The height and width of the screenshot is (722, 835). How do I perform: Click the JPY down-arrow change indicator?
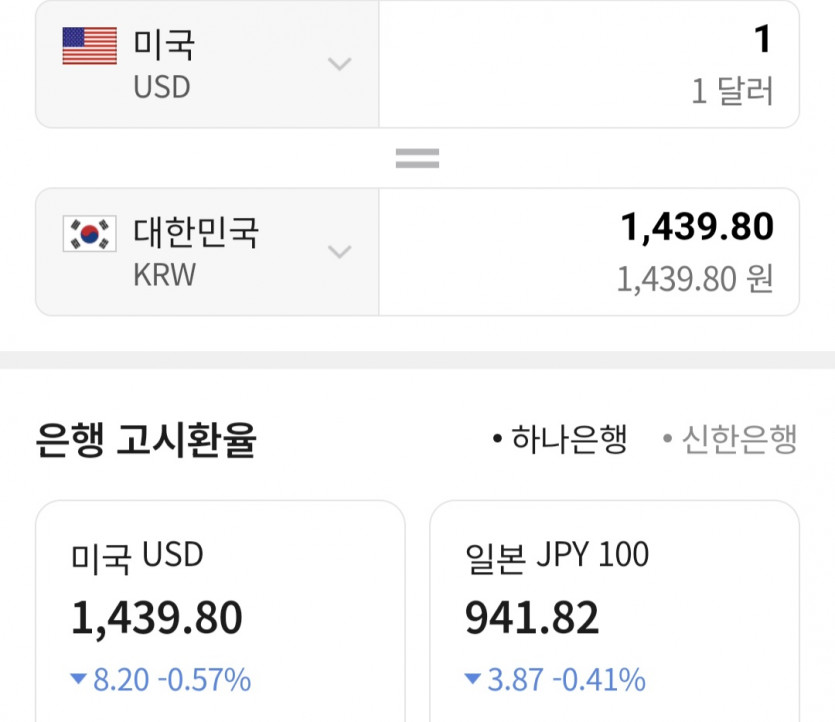[474, 681]
